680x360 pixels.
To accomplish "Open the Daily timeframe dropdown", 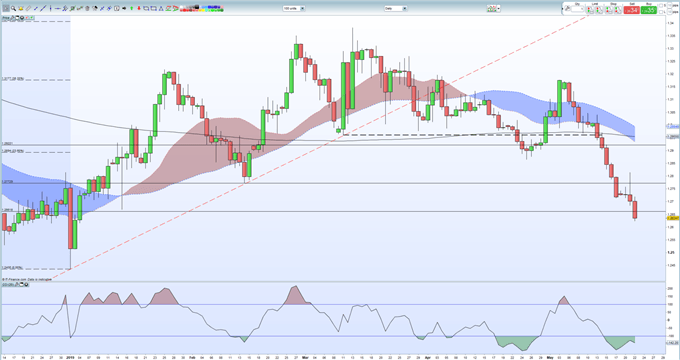I will tap(396, 8).
